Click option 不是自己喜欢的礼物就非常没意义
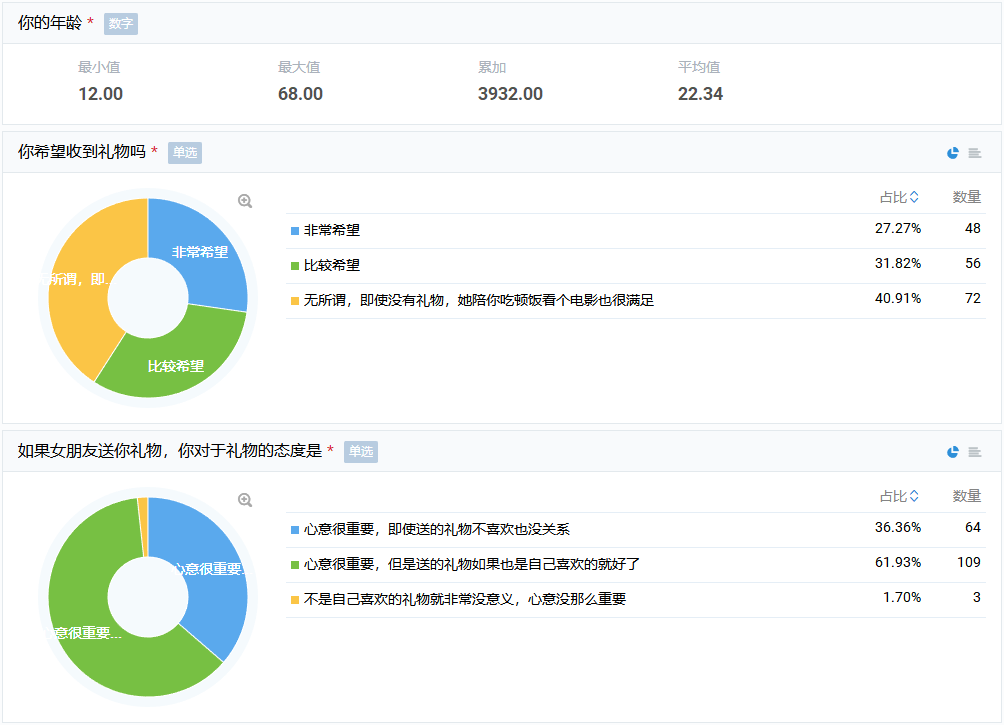 point(465,599)
